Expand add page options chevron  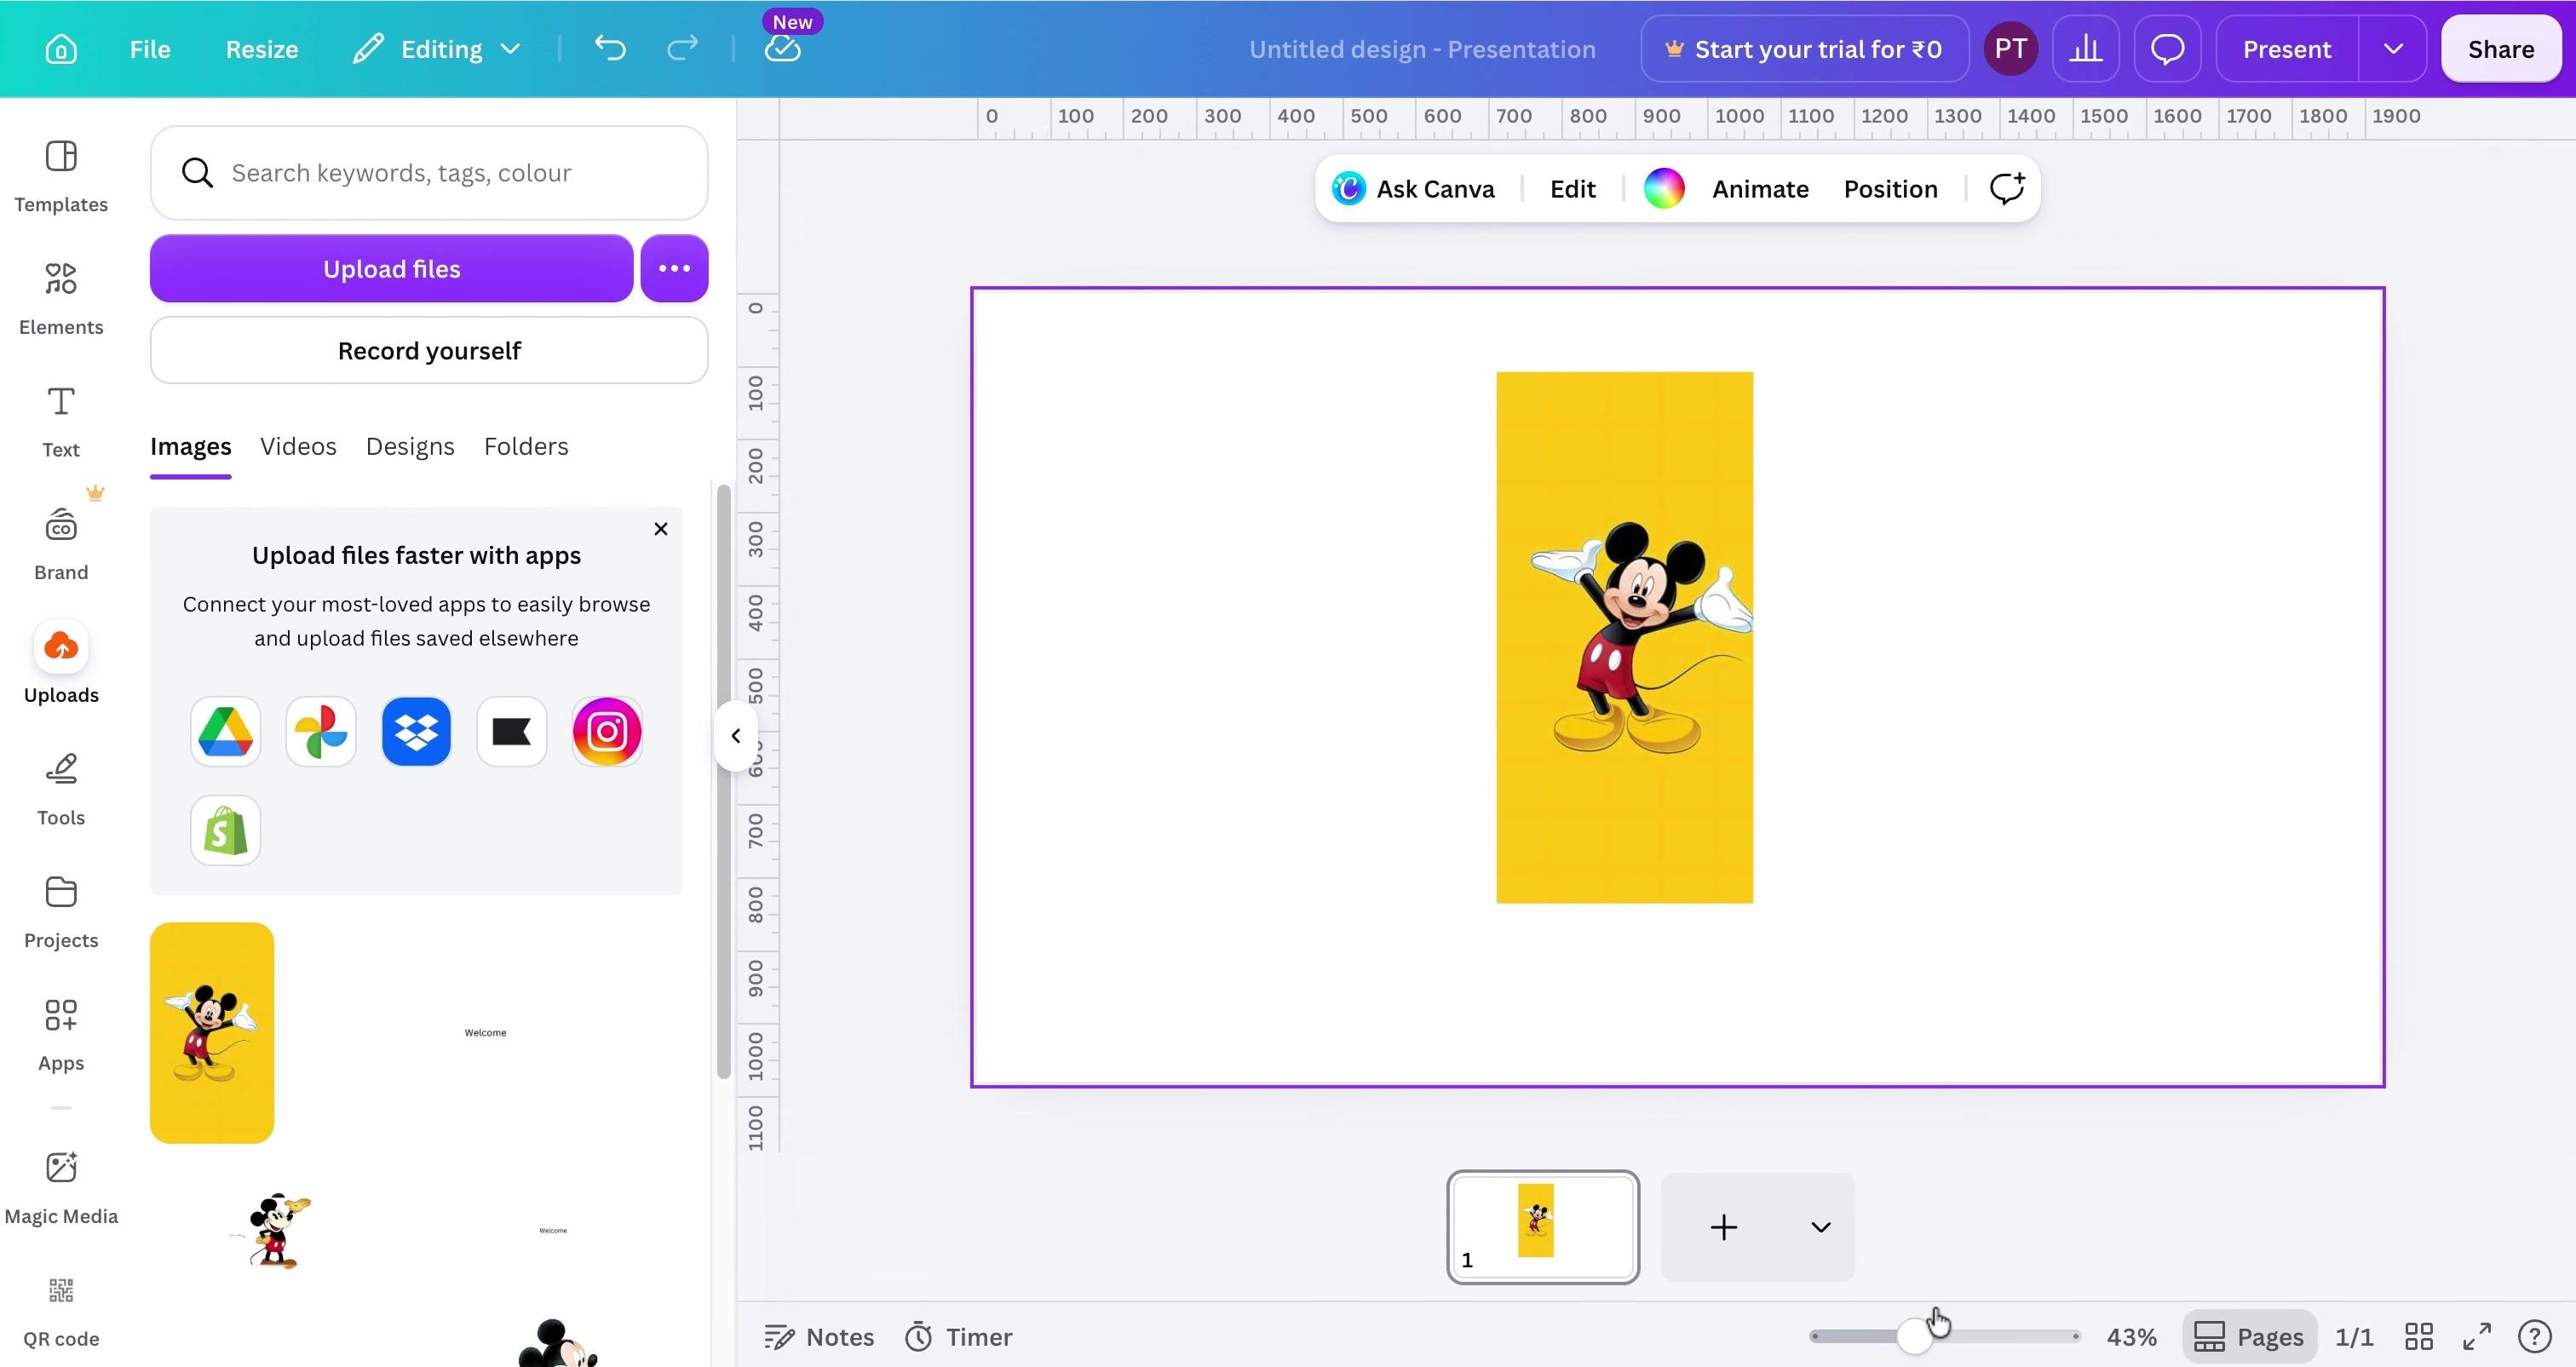click(x=1820, y=1227)
